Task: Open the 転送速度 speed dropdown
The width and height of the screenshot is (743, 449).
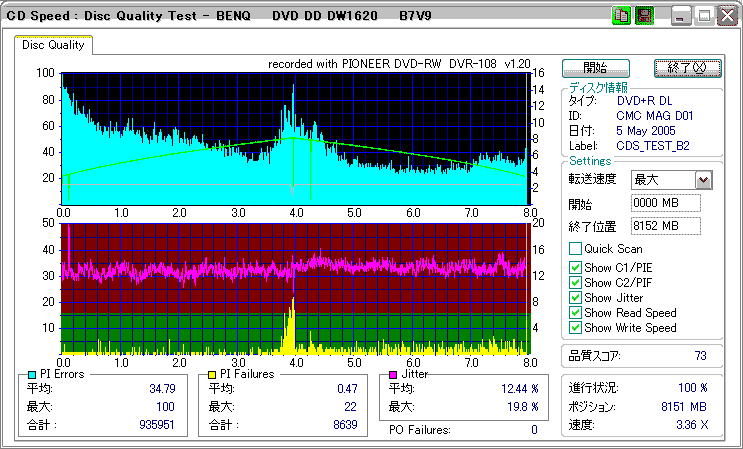Action: (703, 180)
